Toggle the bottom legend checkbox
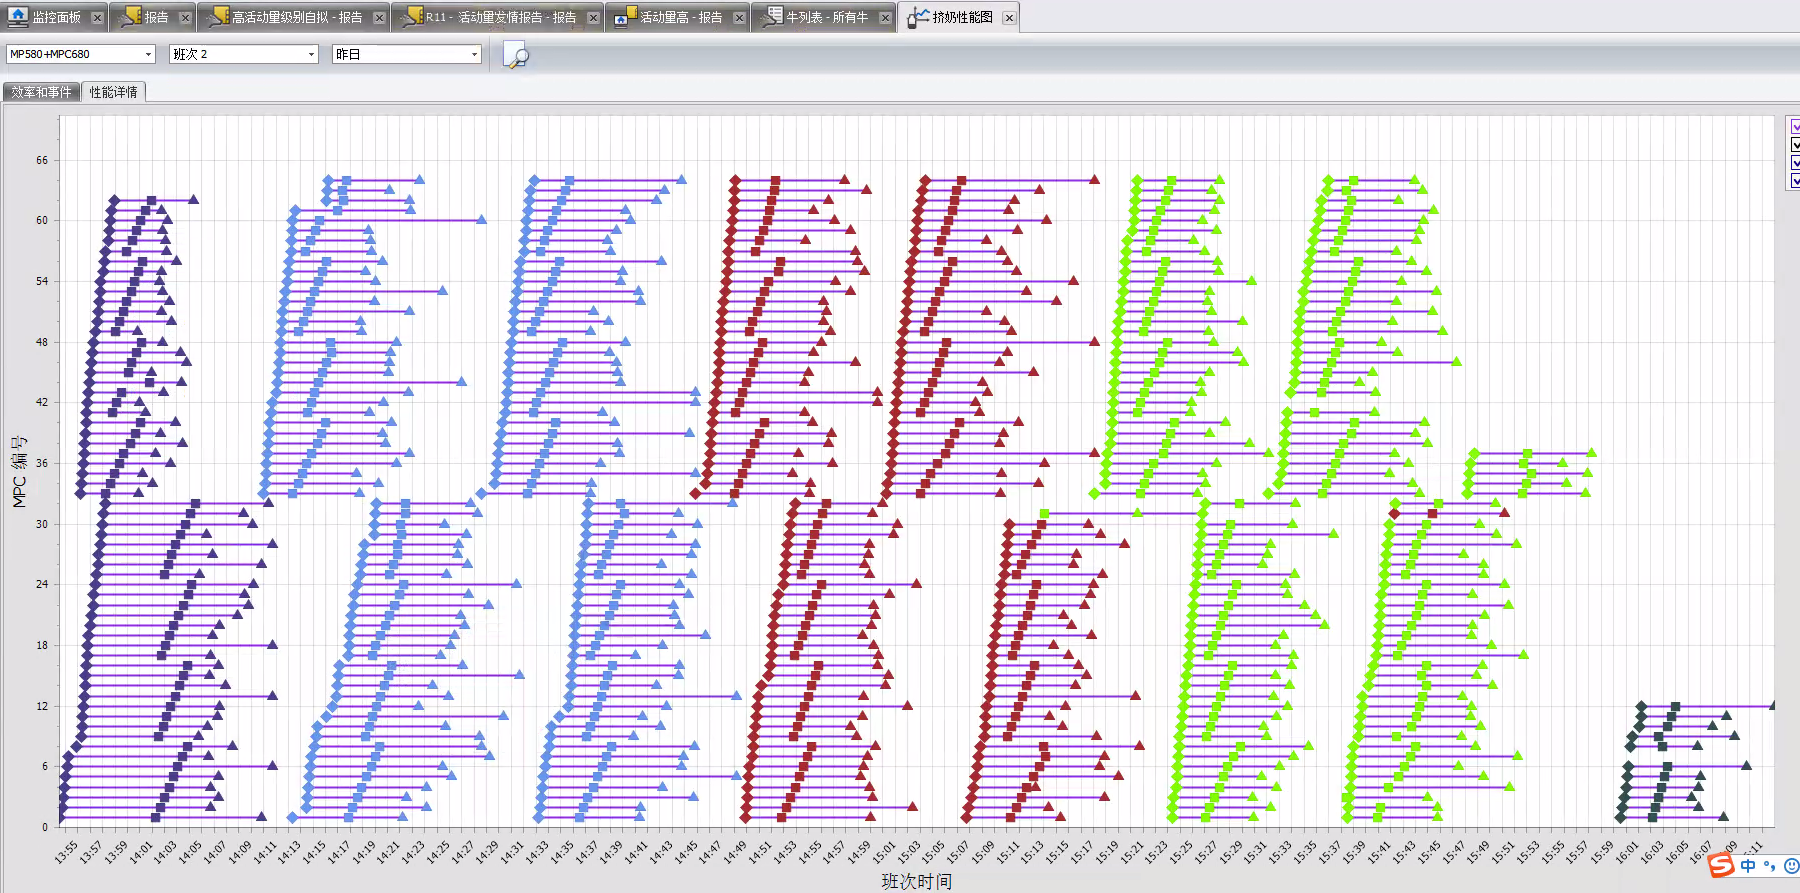 pyautogui.click(x=1796, y=181)
